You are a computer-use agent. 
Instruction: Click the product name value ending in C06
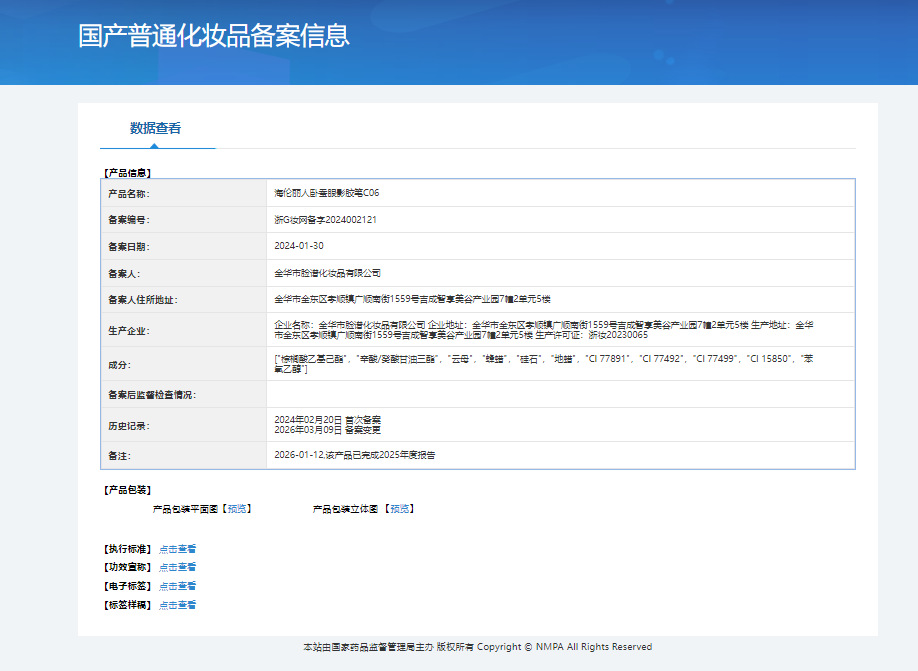[x=327, y=193]
